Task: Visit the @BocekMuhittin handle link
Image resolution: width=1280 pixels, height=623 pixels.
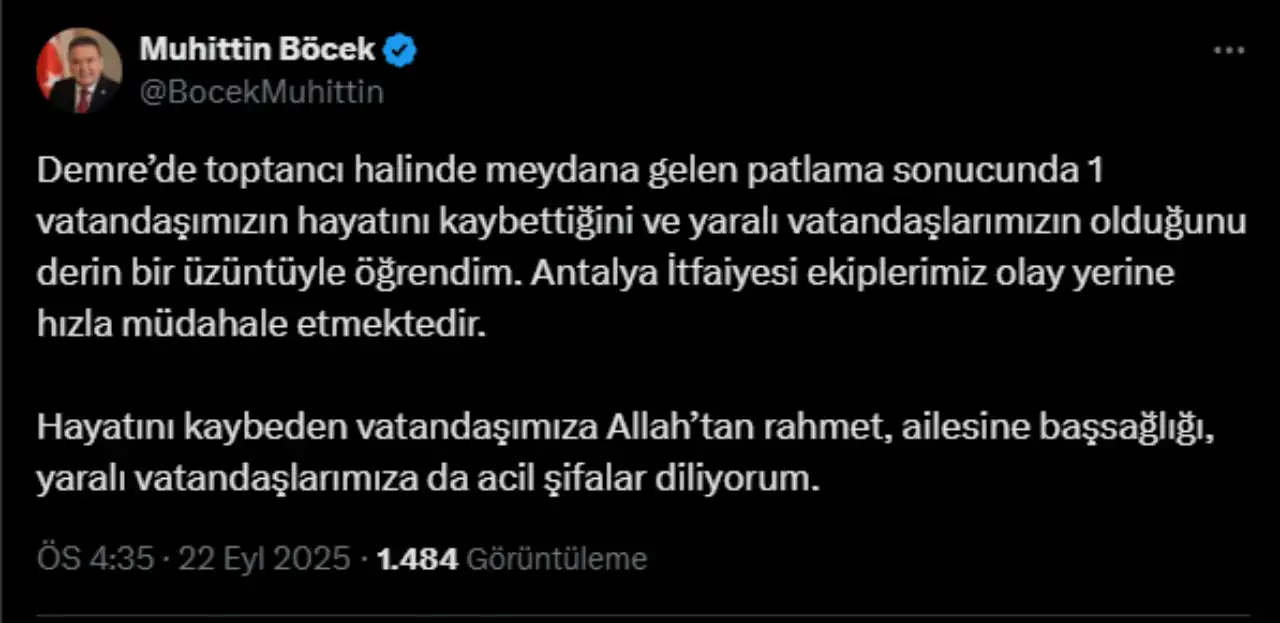Action: (262, 92)
